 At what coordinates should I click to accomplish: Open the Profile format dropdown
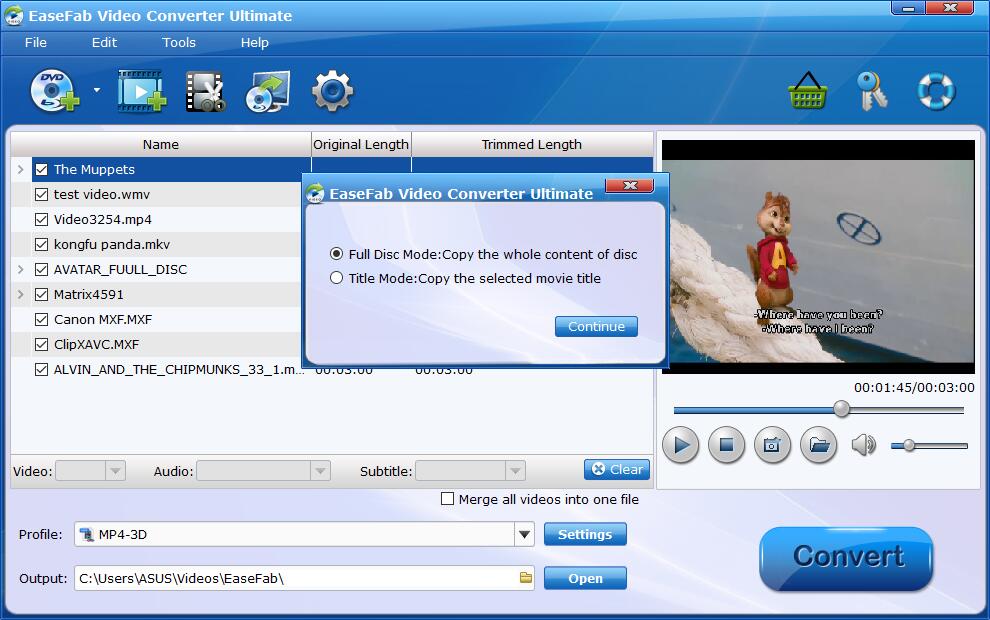click(x=525, y=535)
